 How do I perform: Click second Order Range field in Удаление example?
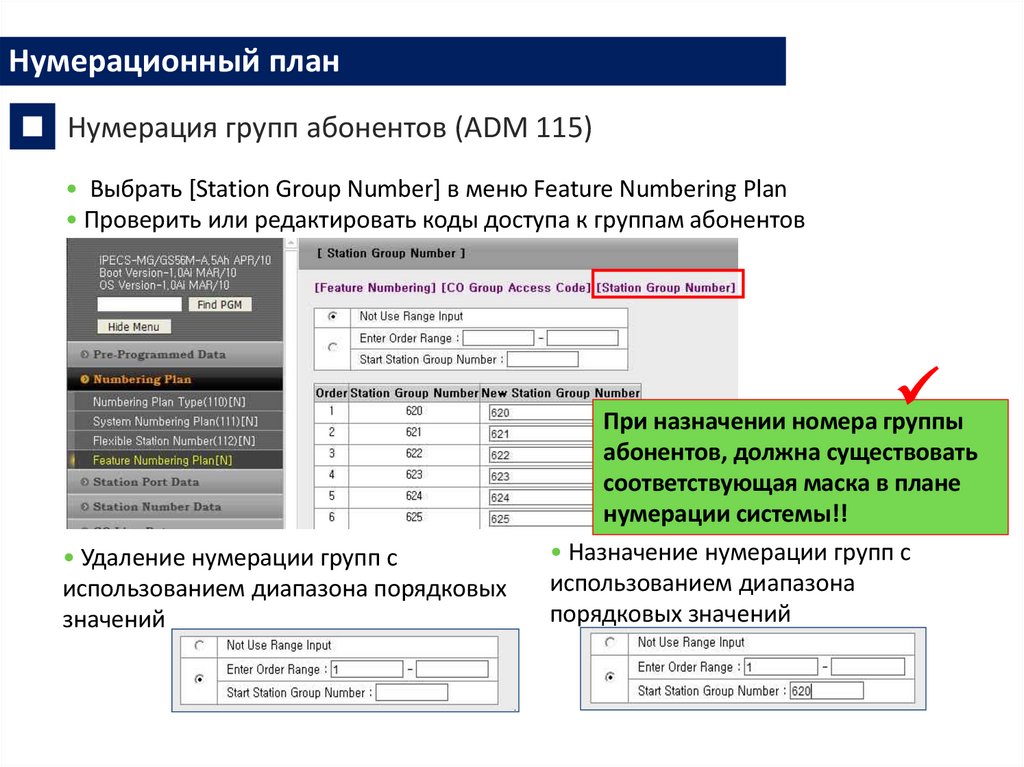coord(452,669)
